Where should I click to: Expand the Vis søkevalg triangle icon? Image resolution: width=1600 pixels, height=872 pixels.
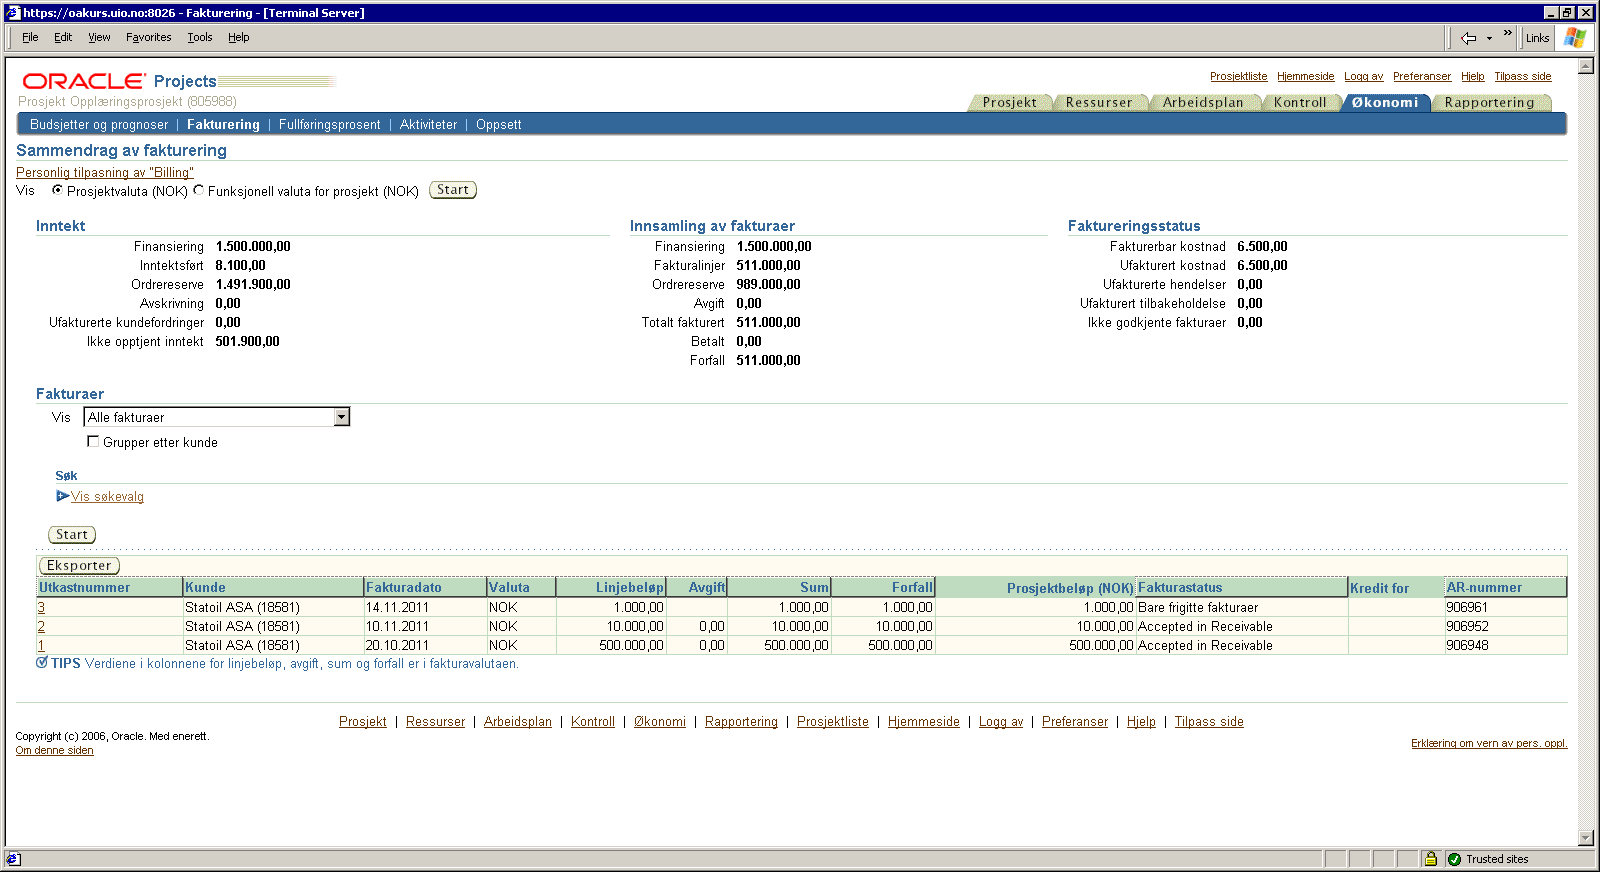coord(62,496)
